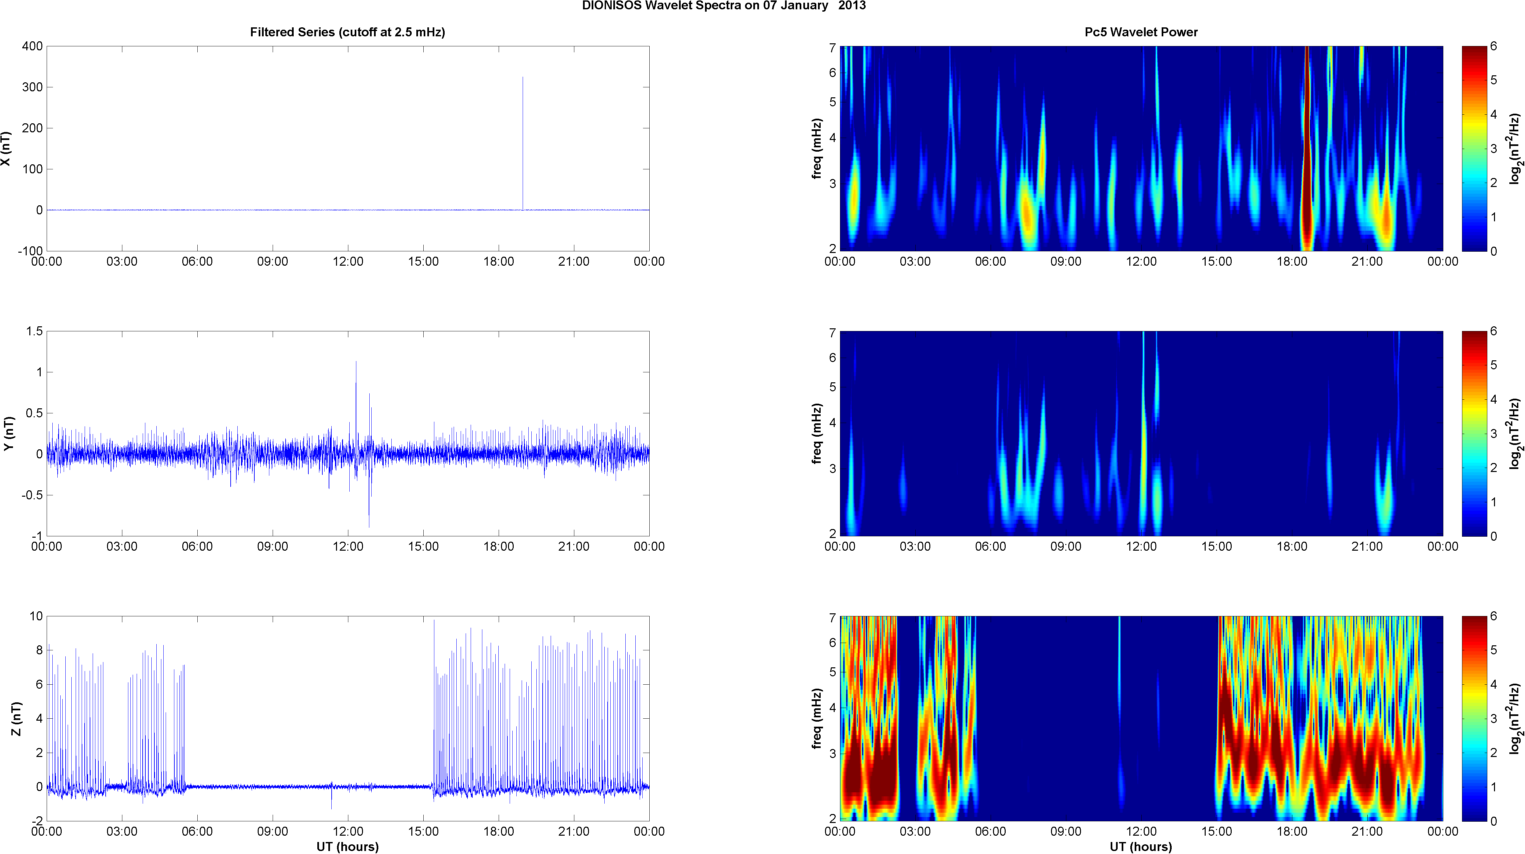Click the '10' tick on the Z (nT) axis
The image size is (1525, 854).
37,616
